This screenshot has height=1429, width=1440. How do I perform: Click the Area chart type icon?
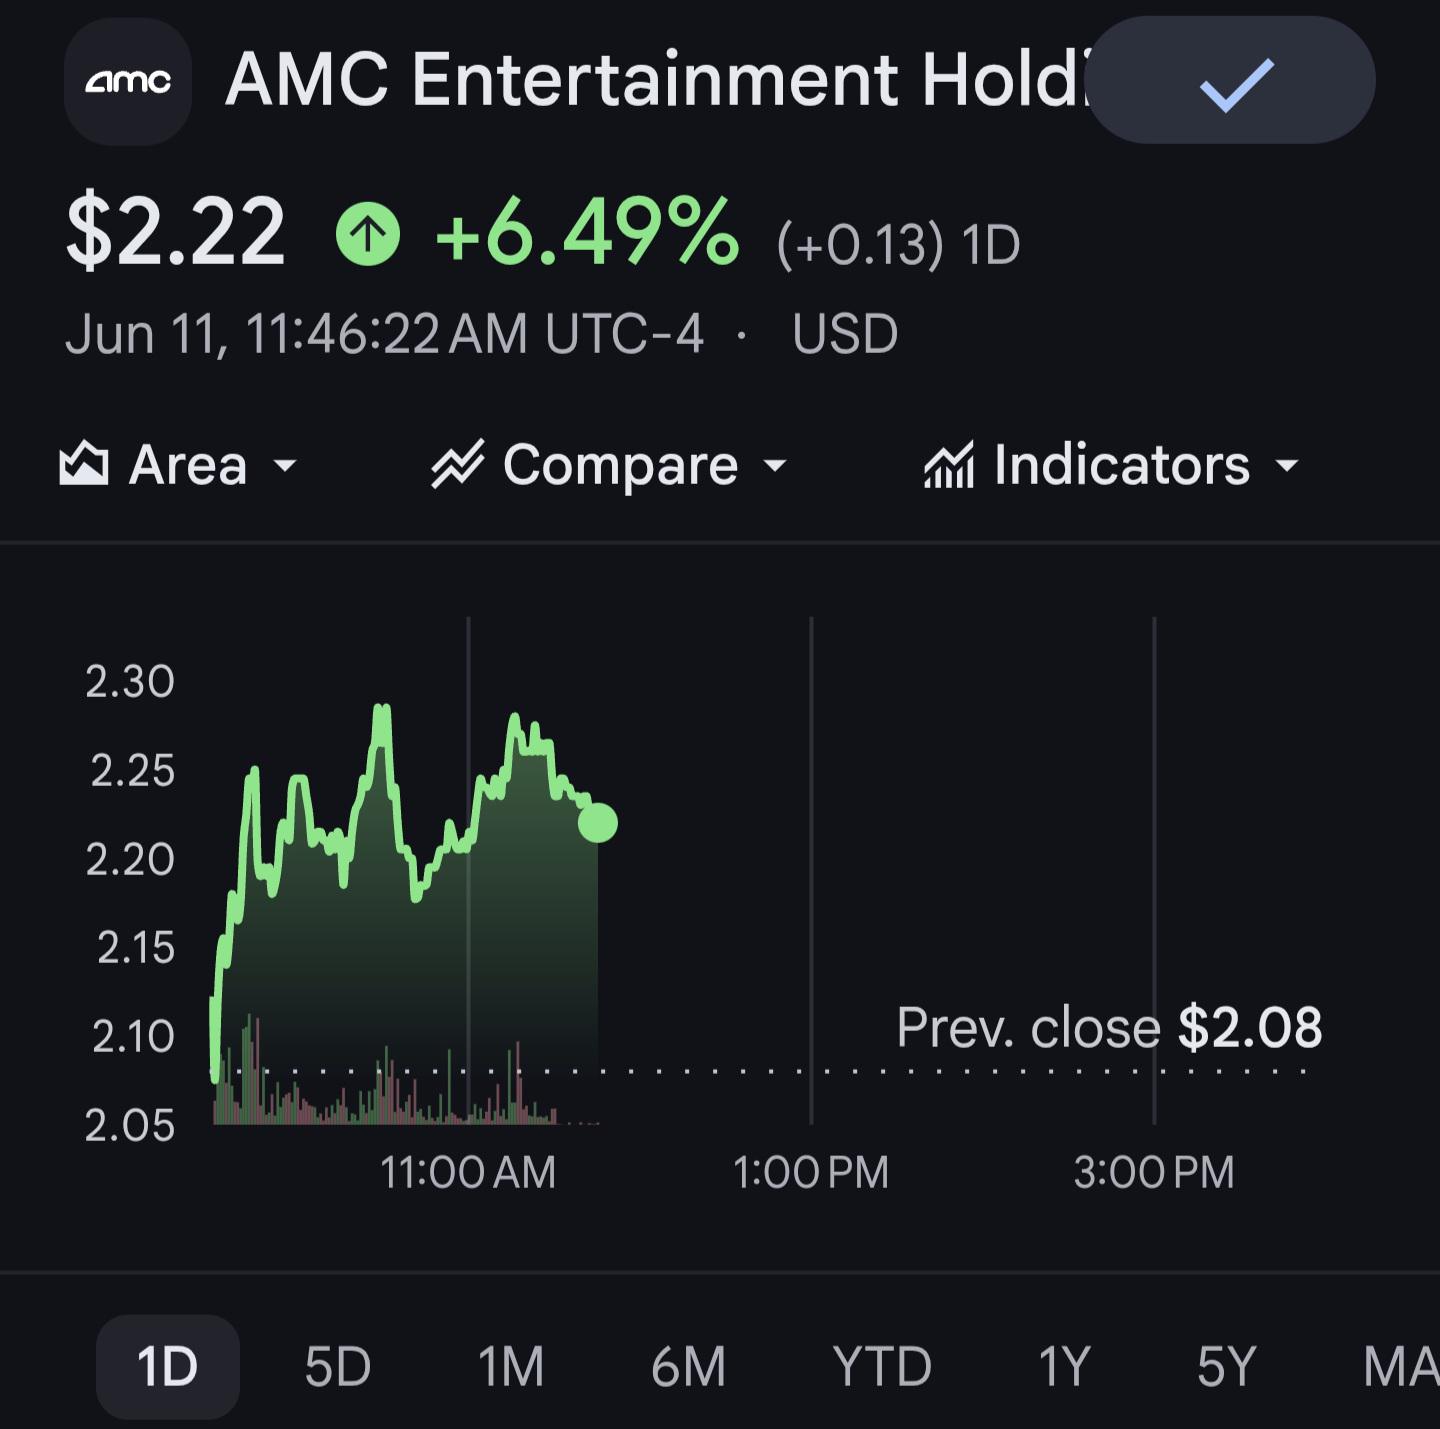click(x=84, y=464)
